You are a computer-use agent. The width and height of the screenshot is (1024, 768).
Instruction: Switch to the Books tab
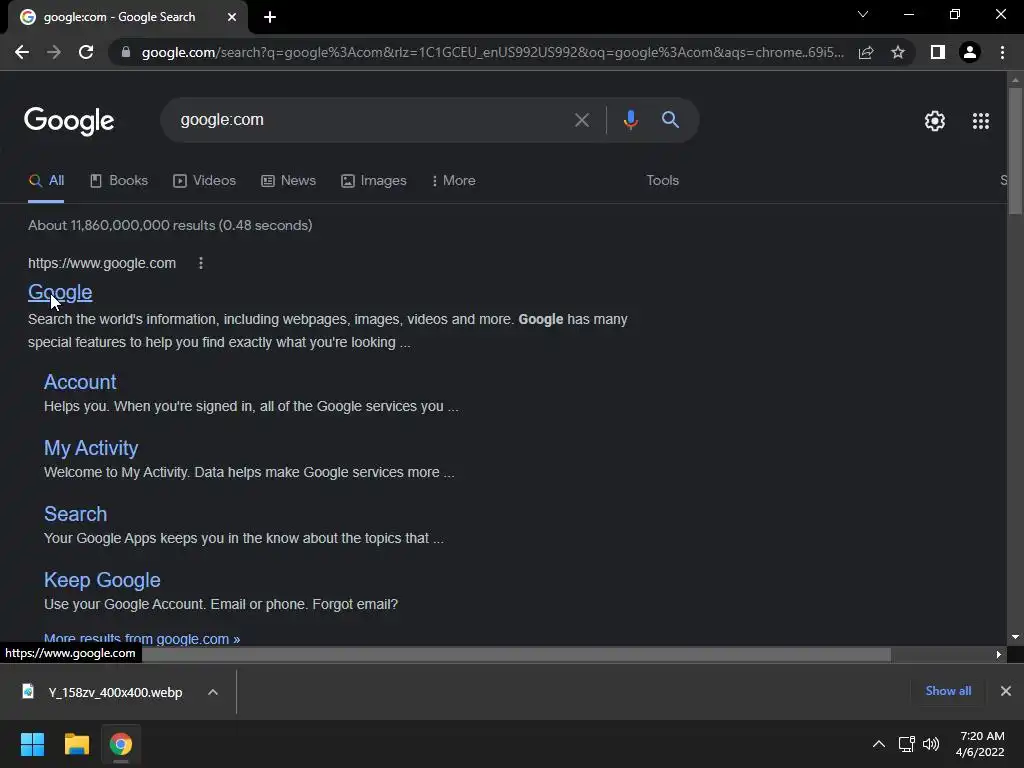click(x=119, y=181)
